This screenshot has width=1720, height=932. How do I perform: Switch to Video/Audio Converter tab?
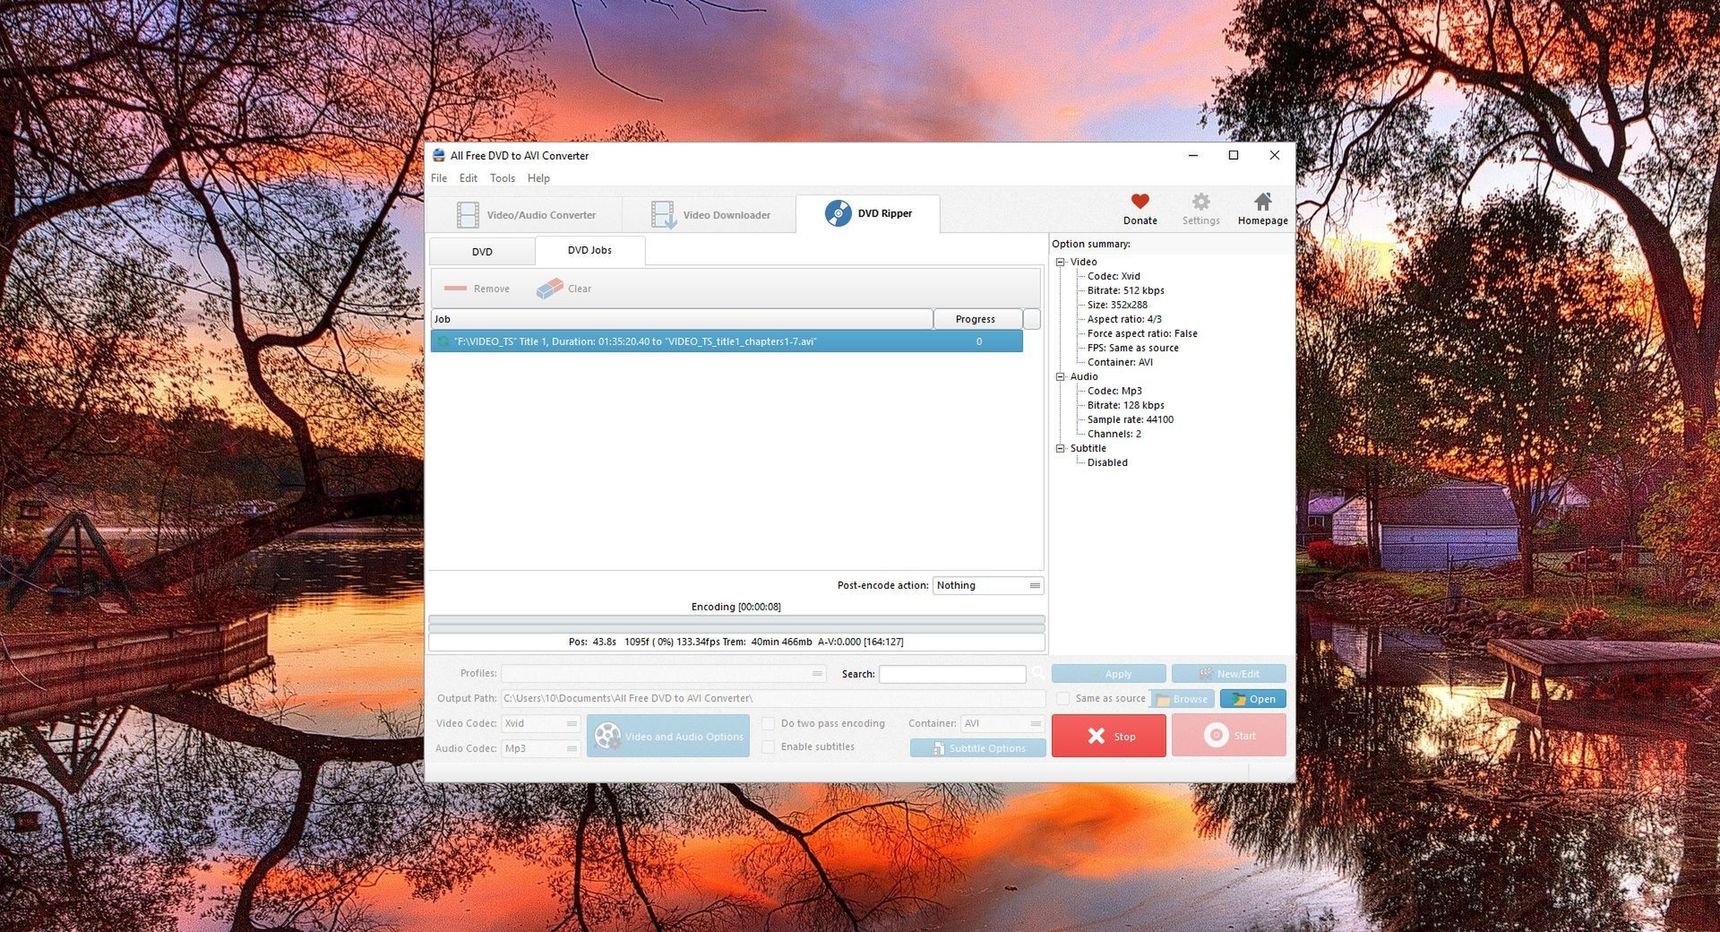[525, 215]
